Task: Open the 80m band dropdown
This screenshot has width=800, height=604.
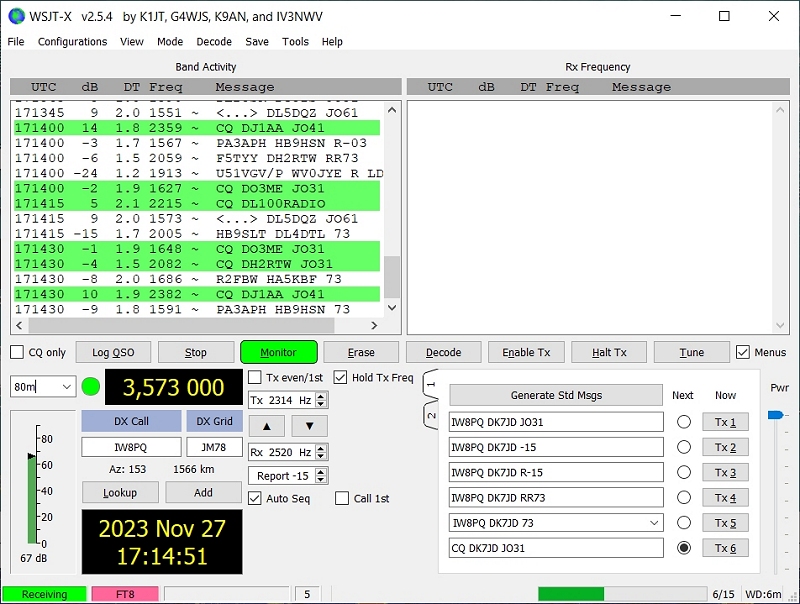Action: click(66, 386)
